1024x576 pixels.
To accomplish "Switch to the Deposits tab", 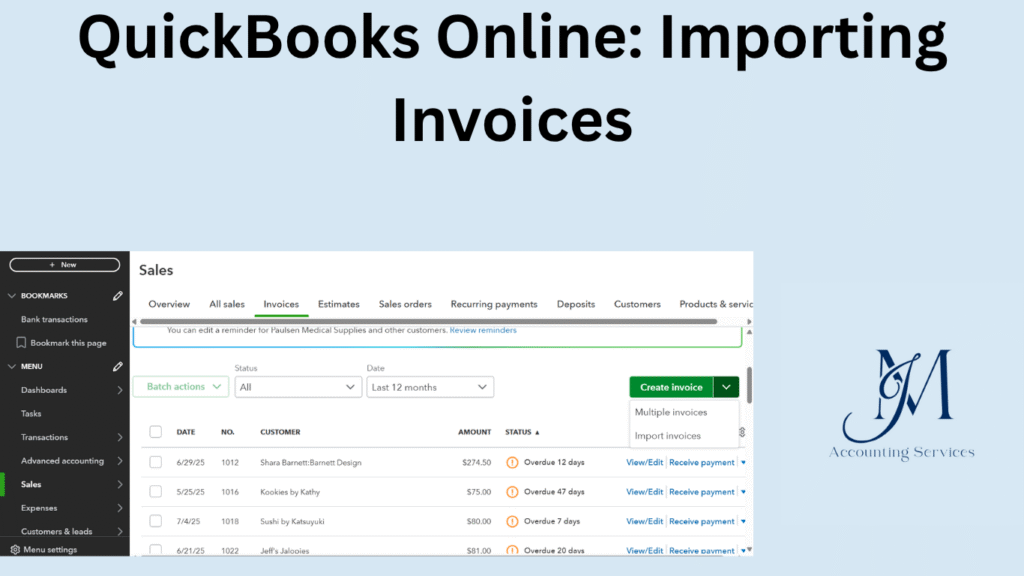I will point(575,304).
